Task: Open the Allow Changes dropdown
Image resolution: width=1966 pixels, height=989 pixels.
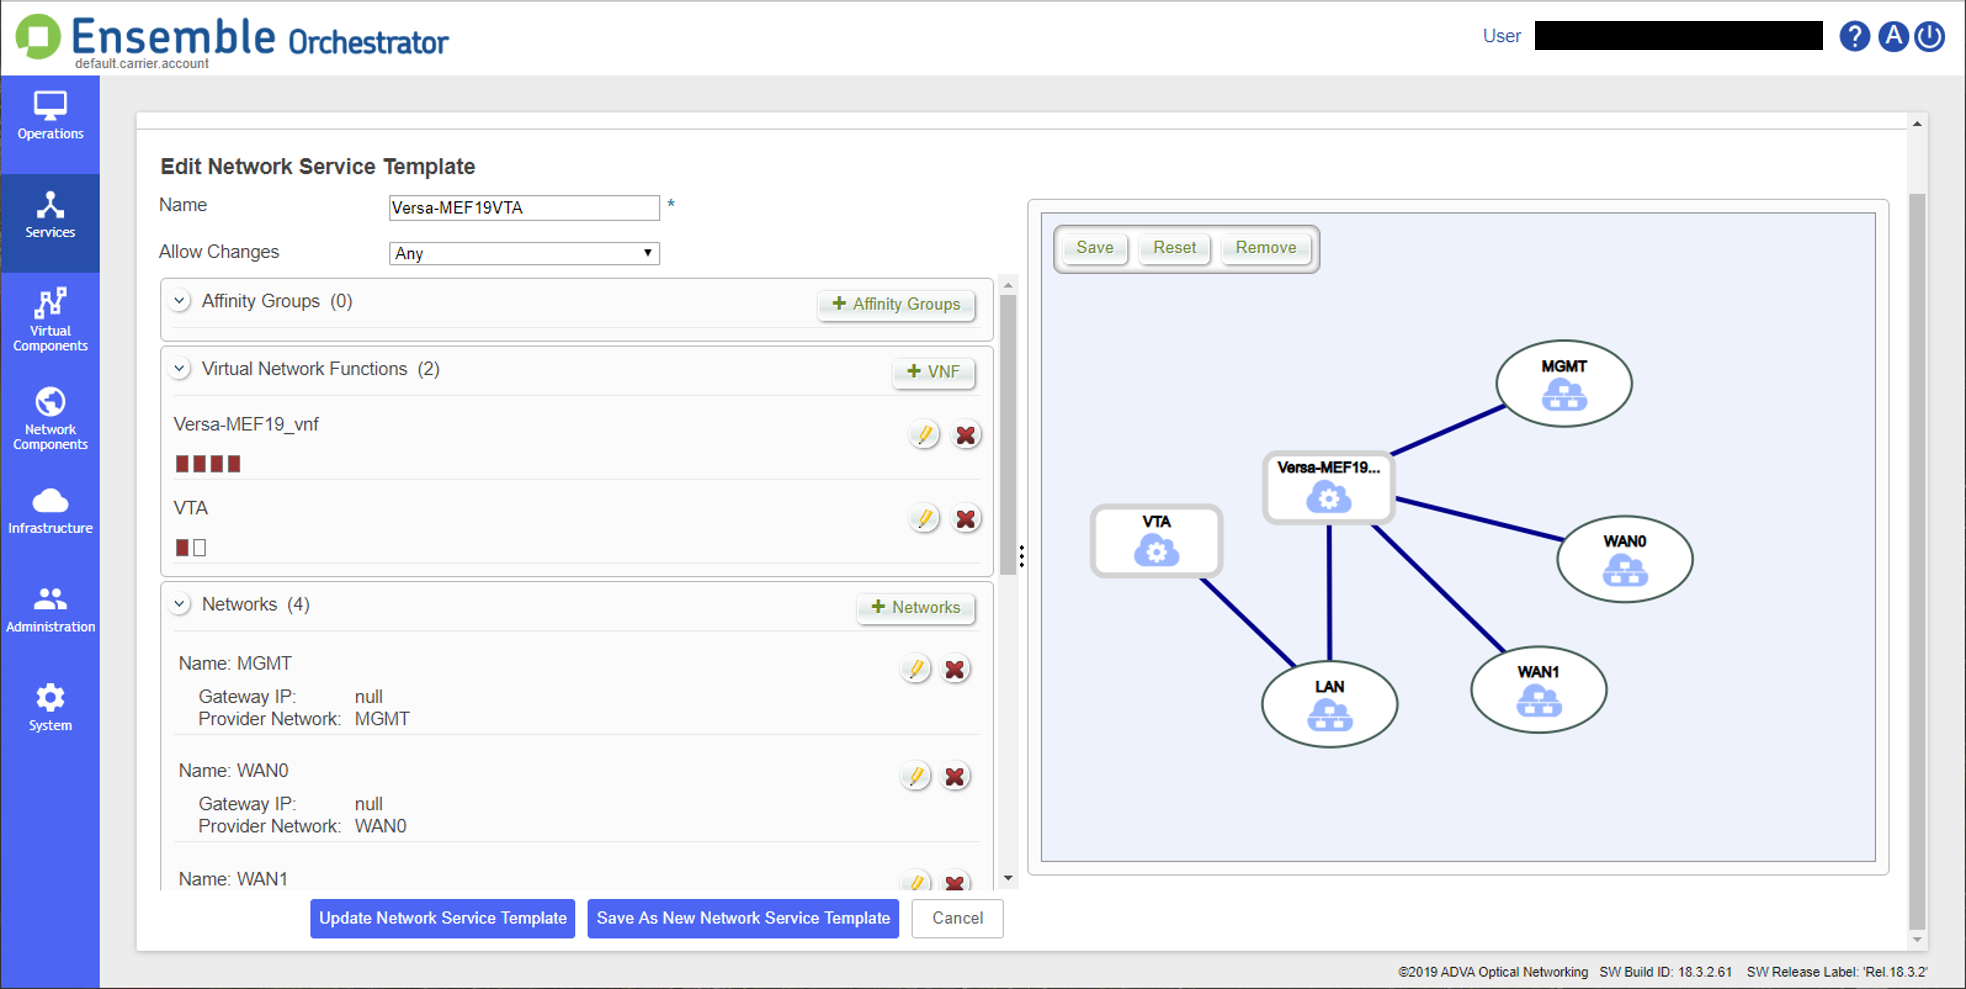Action: point(524,253)
